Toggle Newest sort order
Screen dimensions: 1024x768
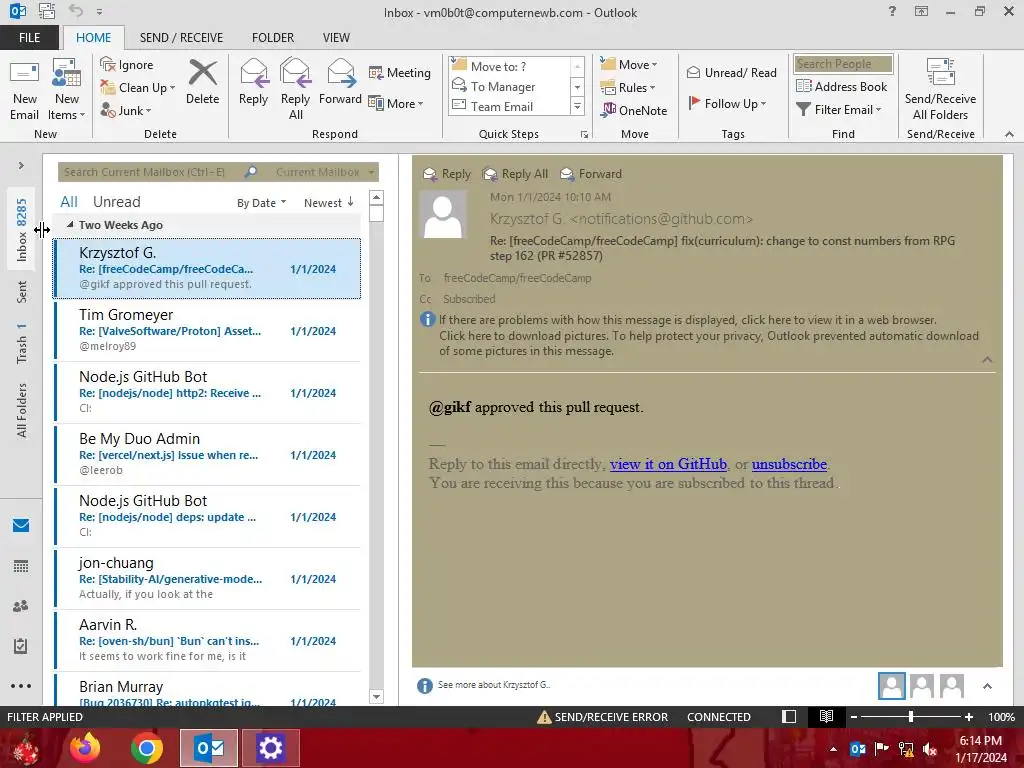coord(328,203)
